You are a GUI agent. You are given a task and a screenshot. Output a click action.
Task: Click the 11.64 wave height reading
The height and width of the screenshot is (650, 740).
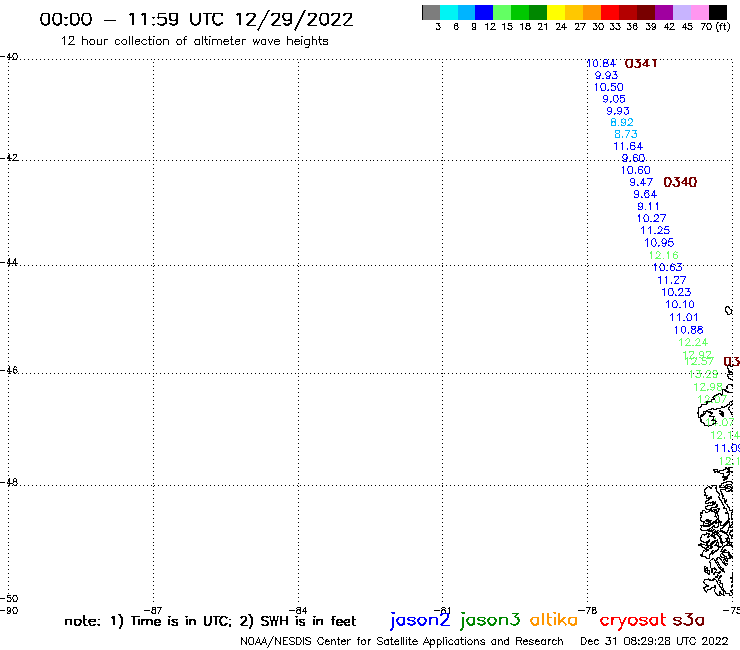pyautogui.click(x=628, y=146)
